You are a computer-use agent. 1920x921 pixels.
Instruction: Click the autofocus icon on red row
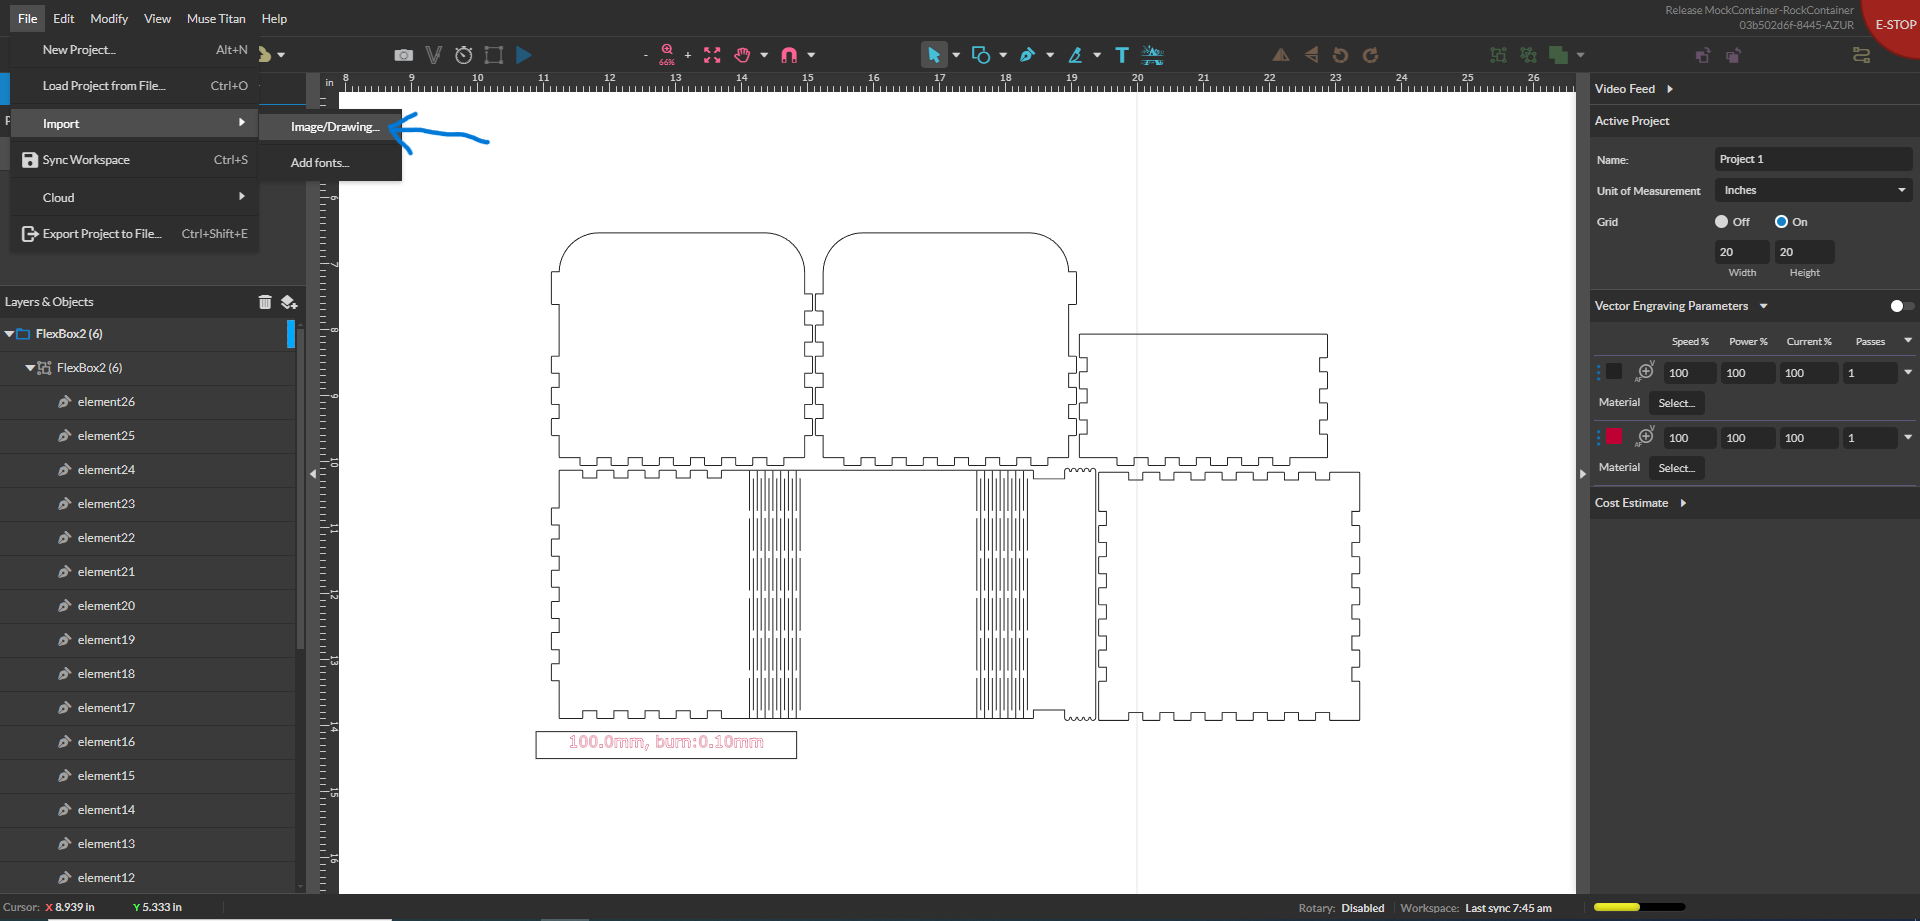pos(1645,437)
